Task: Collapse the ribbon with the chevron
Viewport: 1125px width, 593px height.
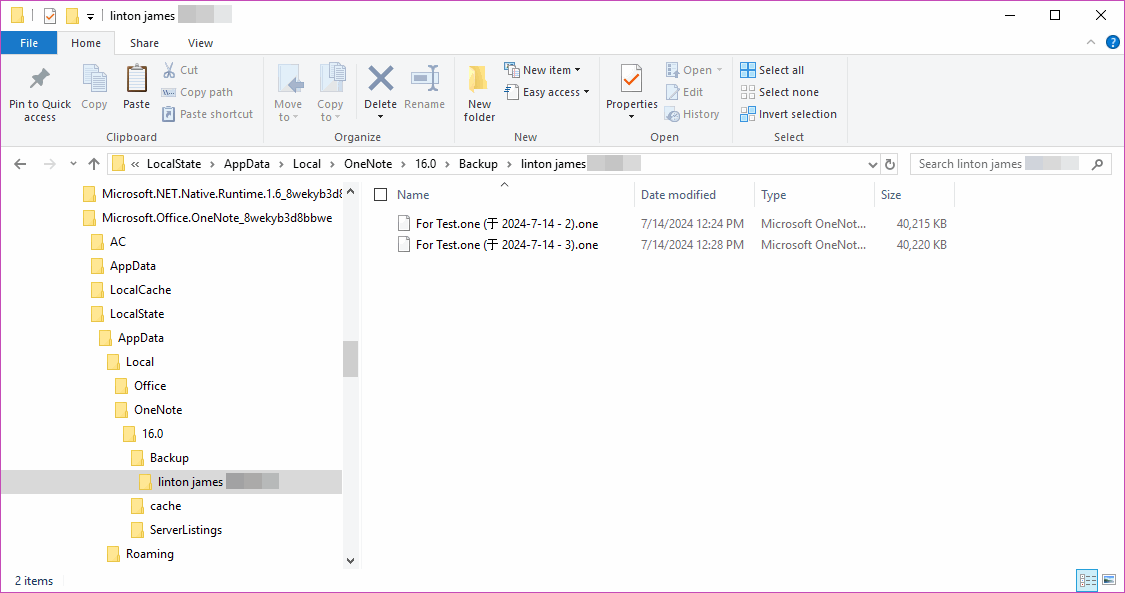Action: (1091, 42)
